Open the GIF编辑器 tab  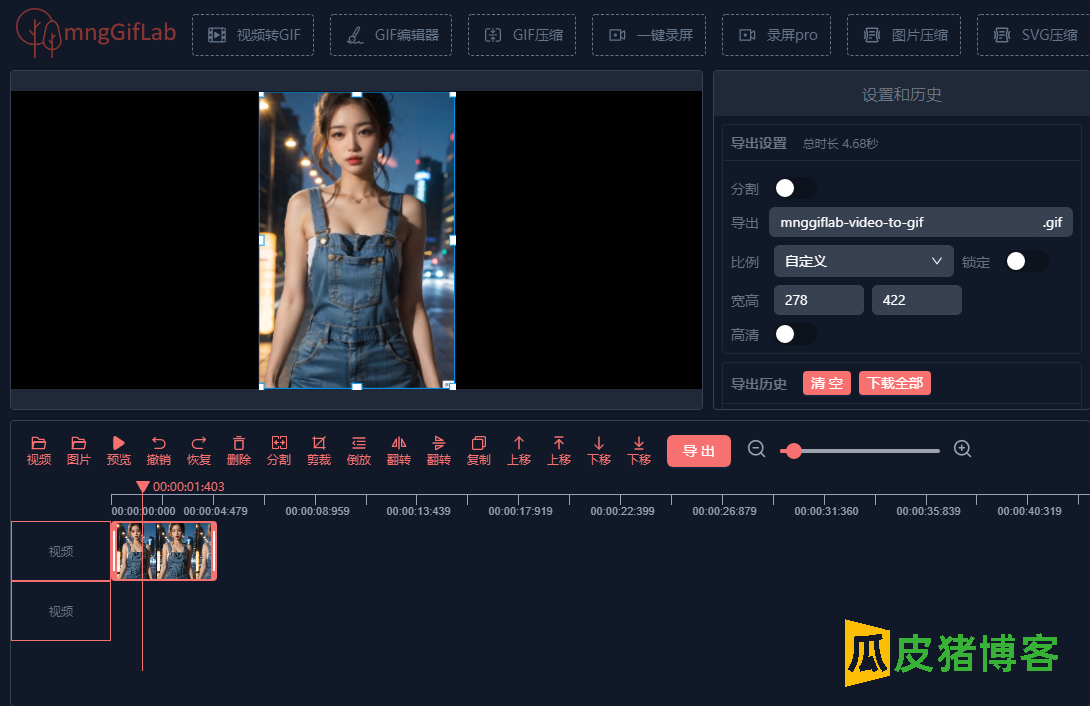tap(391, 35)
